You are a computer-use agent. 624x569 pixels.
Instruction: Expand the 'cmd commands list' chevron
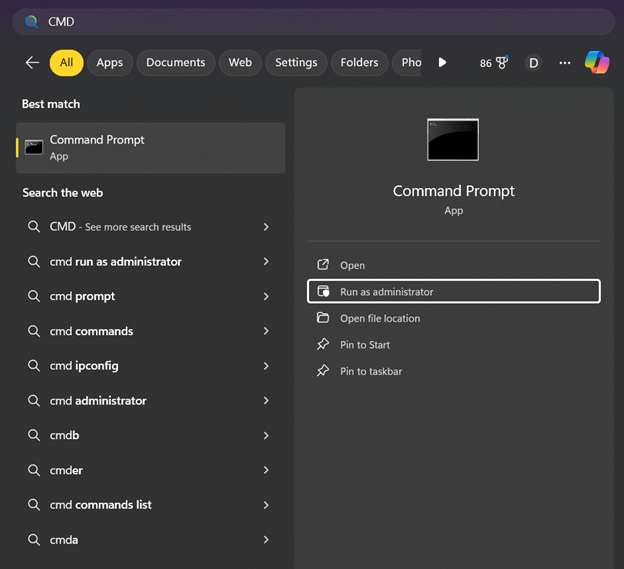(x=266, y=505)
